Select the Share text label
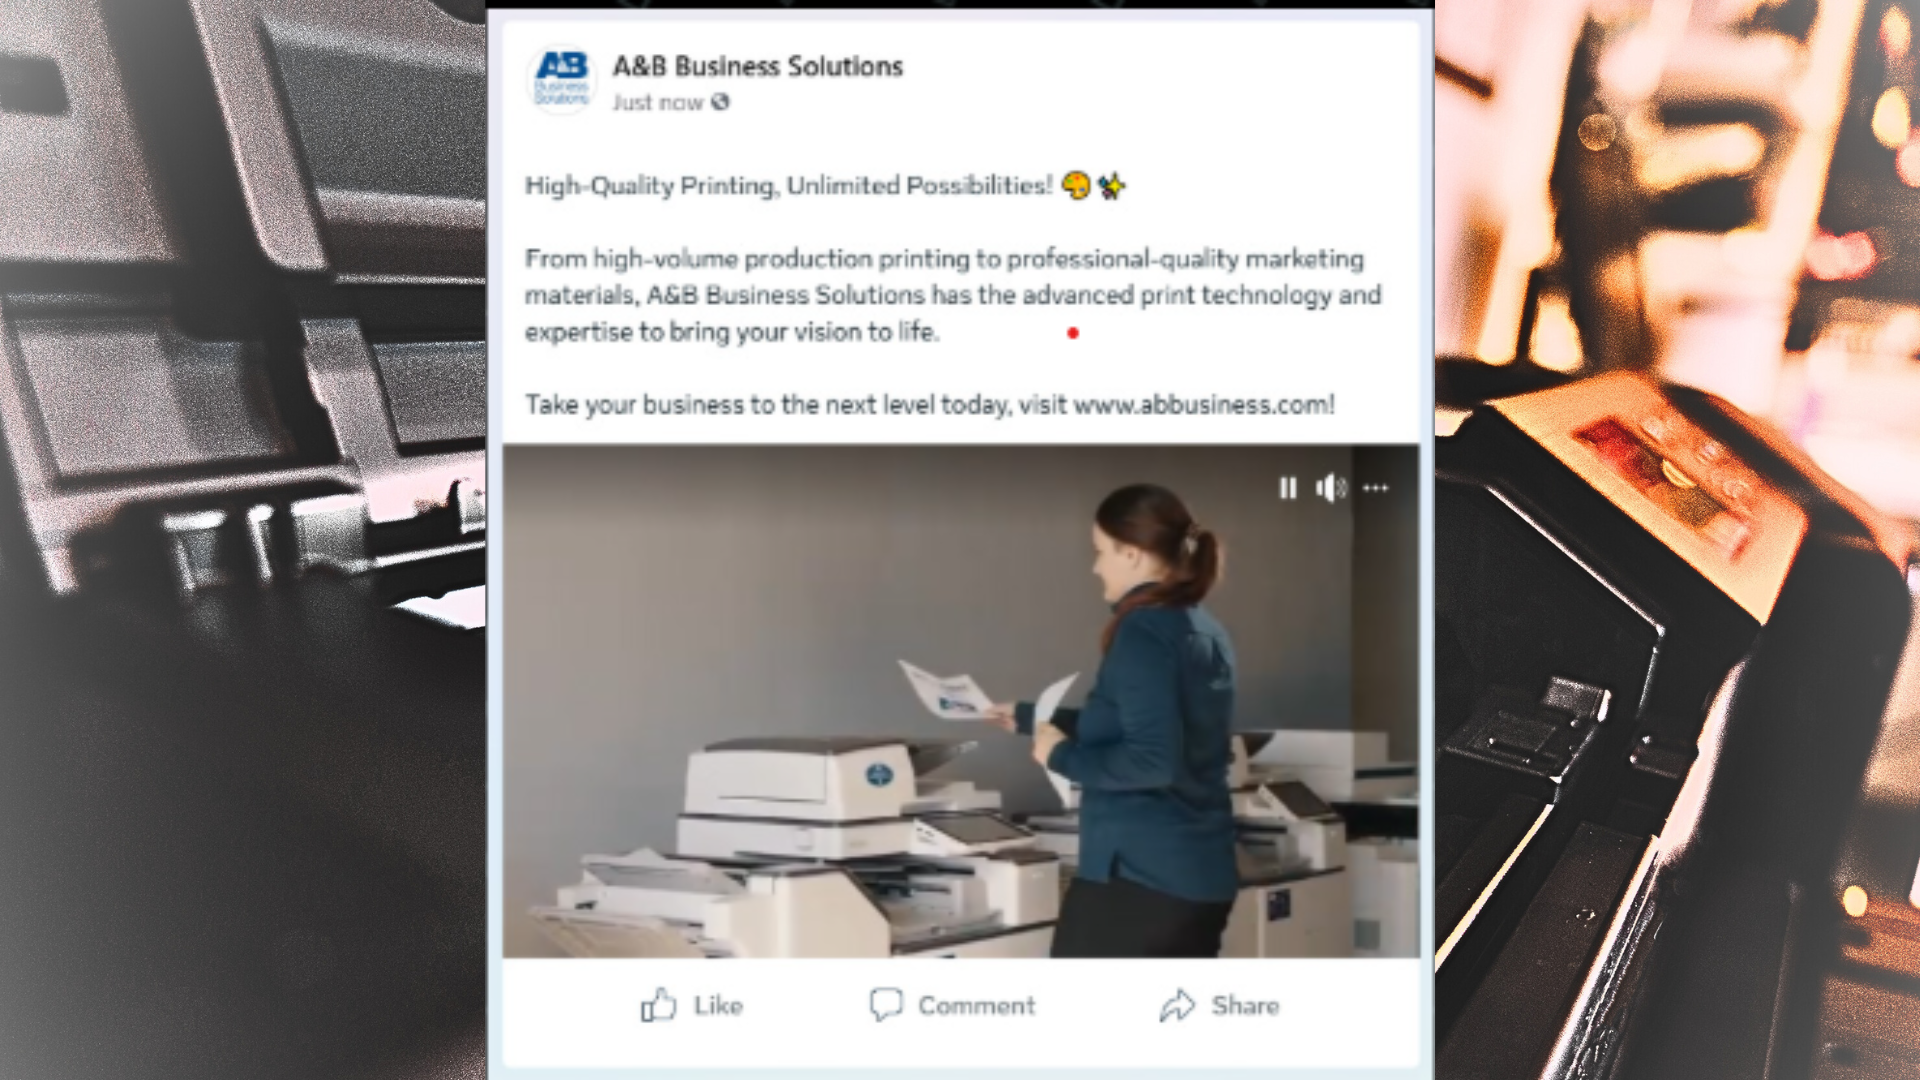Image resolution: width=1920 pixels, height=1080 pixels. click(1245, 1005)
